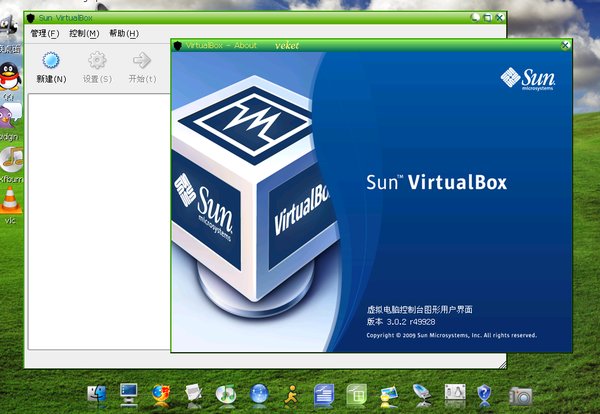Viewport: 600px width, 414px height.
Task: Click the Sun microsystems logo in About dialog
Action: click(528, 79)
